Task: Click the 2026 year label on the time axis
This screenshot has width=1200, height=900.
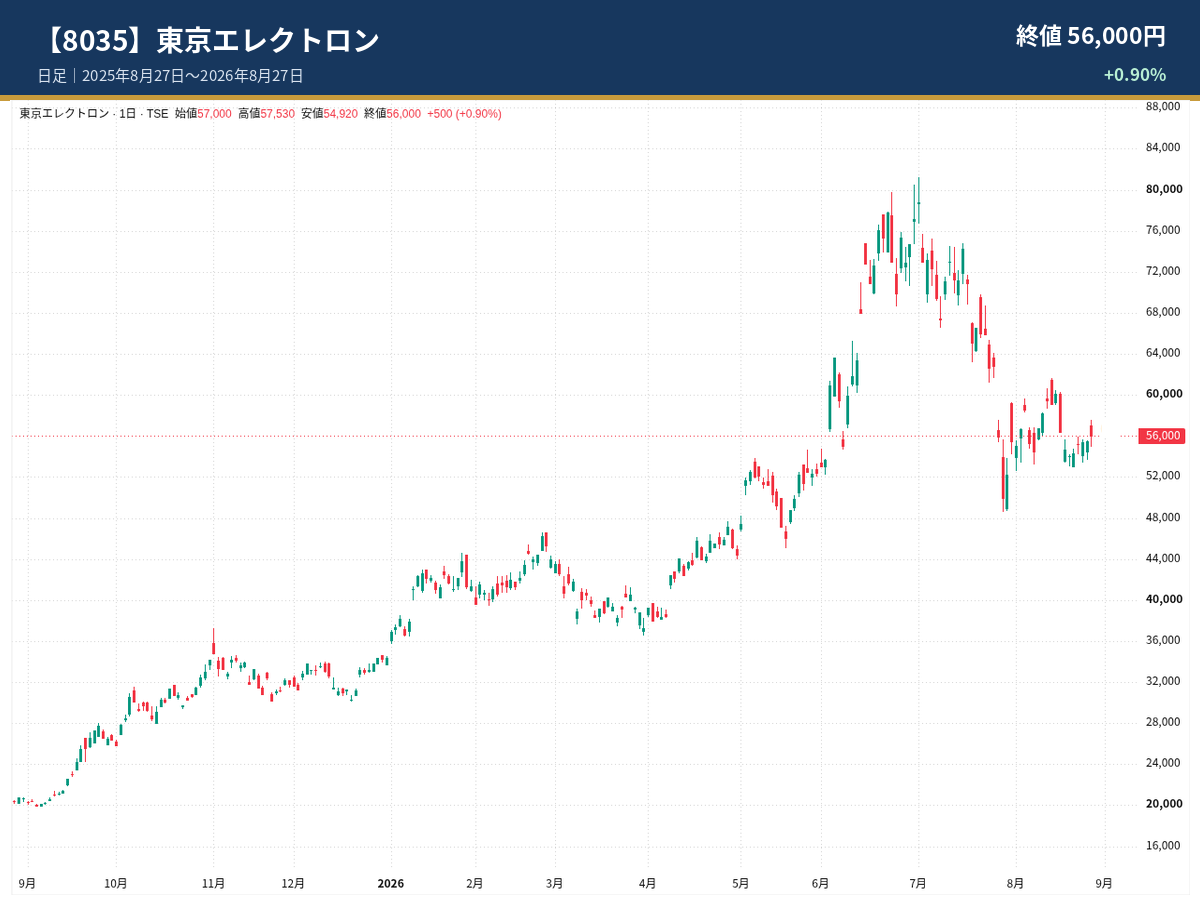Action: tap(391, 884)
